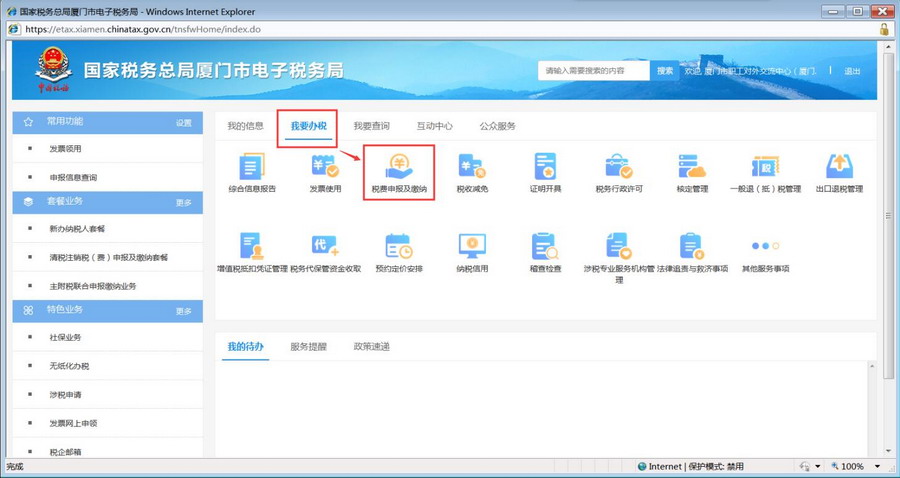Switch to 公众服务 tab
The width and height of the screenshot is (900, 478).
pyautogui.click(x=498, y=126)
